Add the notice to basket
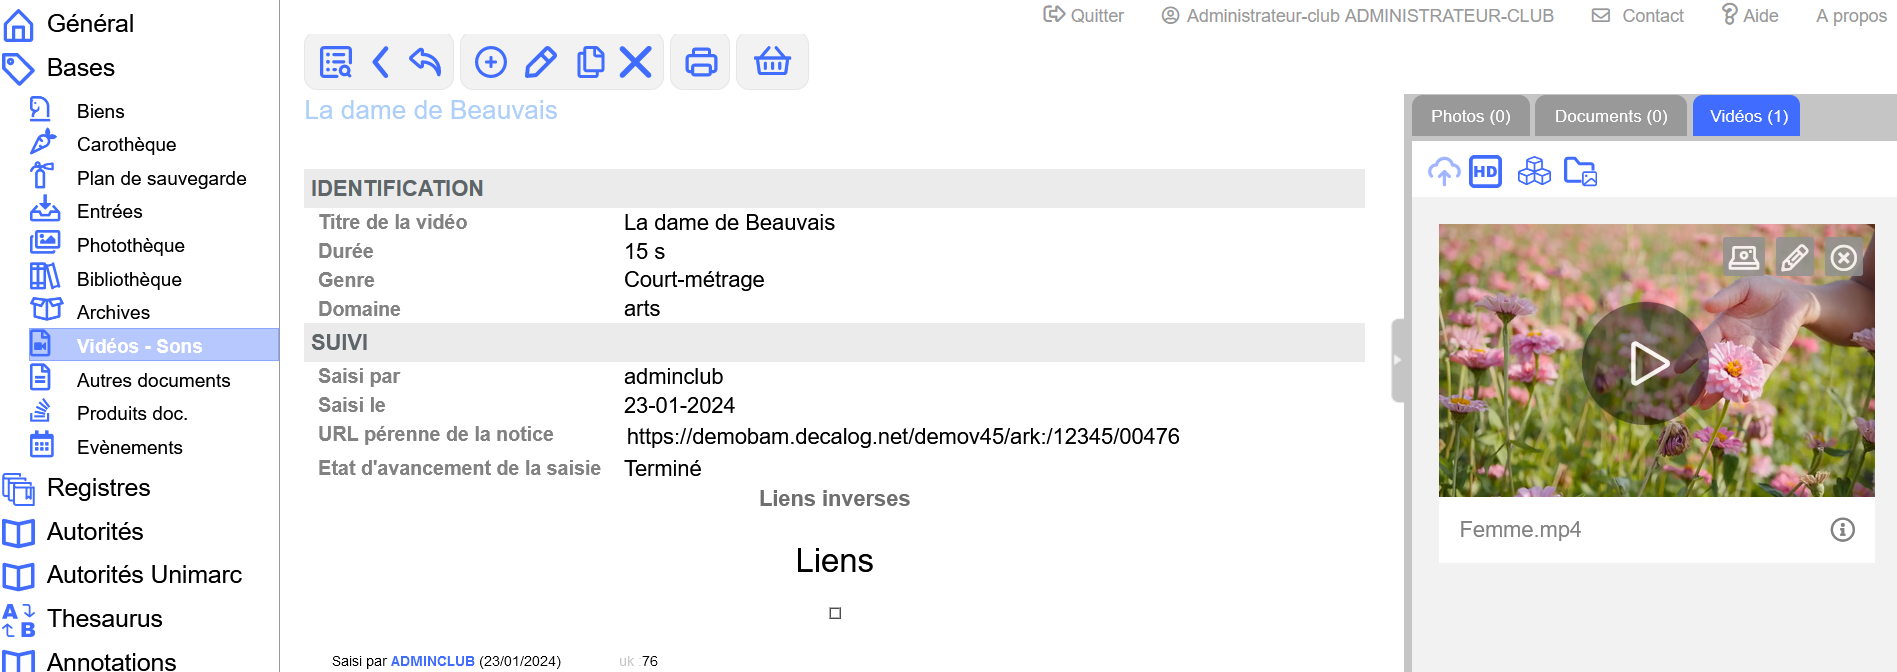Viewport: 1897px width, 672px height. [772, 62]
